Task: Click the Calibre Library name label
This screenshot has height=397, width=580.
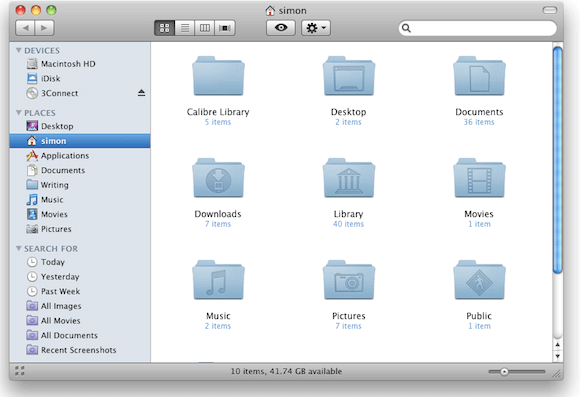Action: tap(218, 112)
